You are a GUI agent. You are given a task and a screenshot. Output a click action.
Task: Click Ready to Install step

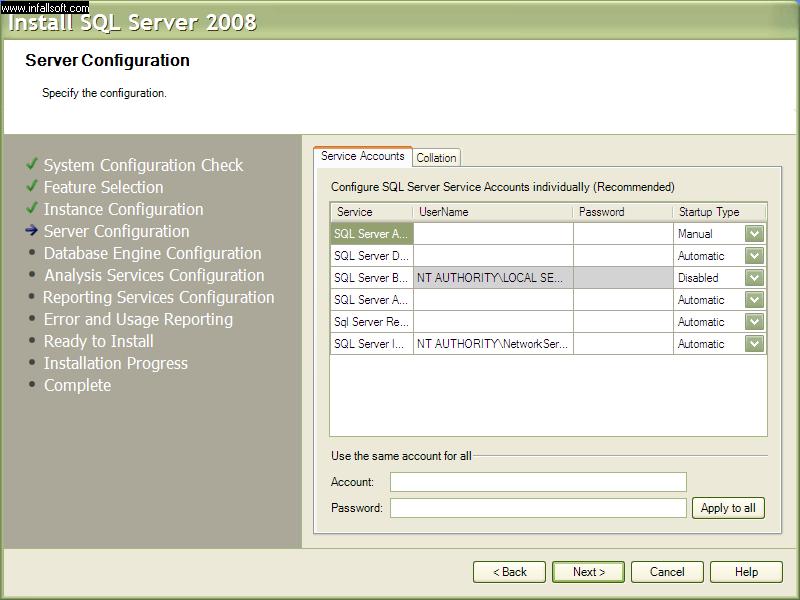pyautogui.click(x=98, y=341)
